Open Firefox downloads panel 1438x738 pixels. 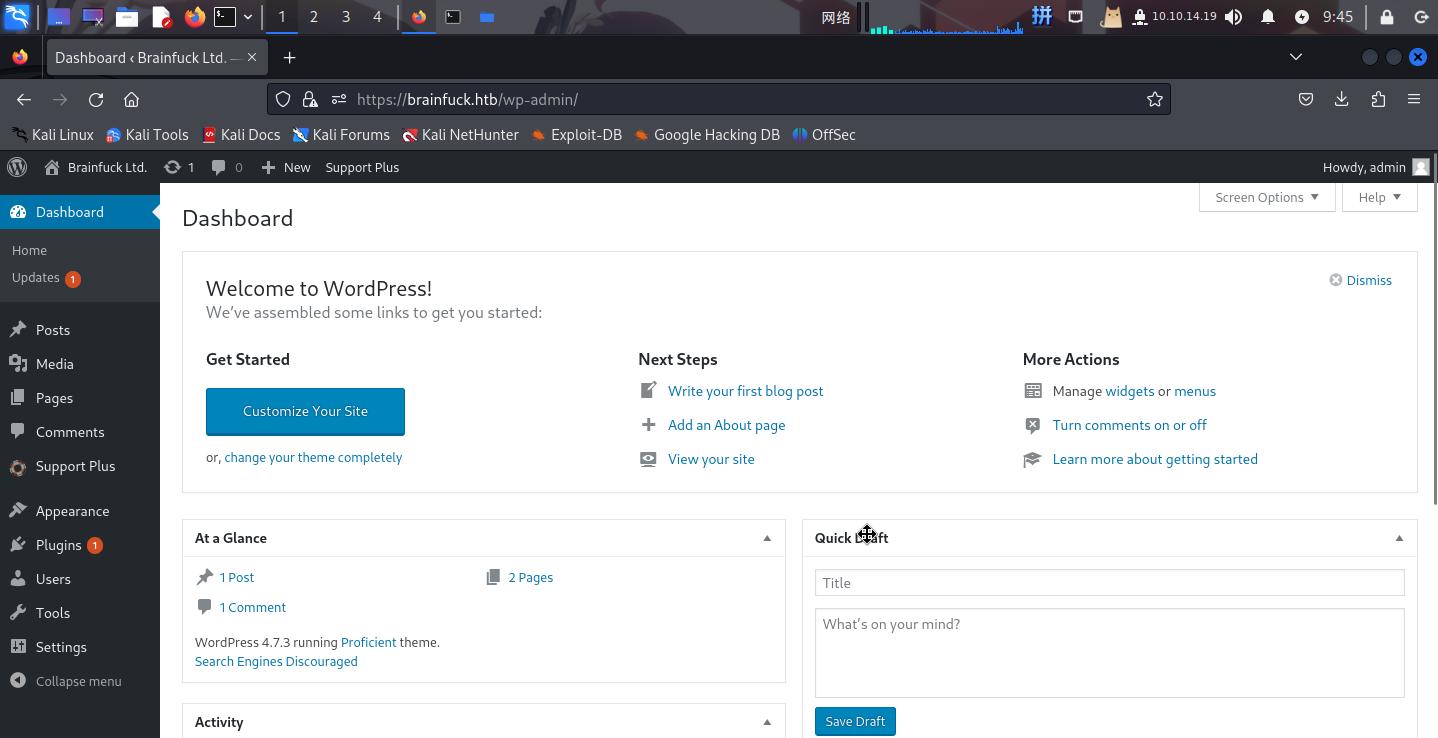tap(1342, 99)
